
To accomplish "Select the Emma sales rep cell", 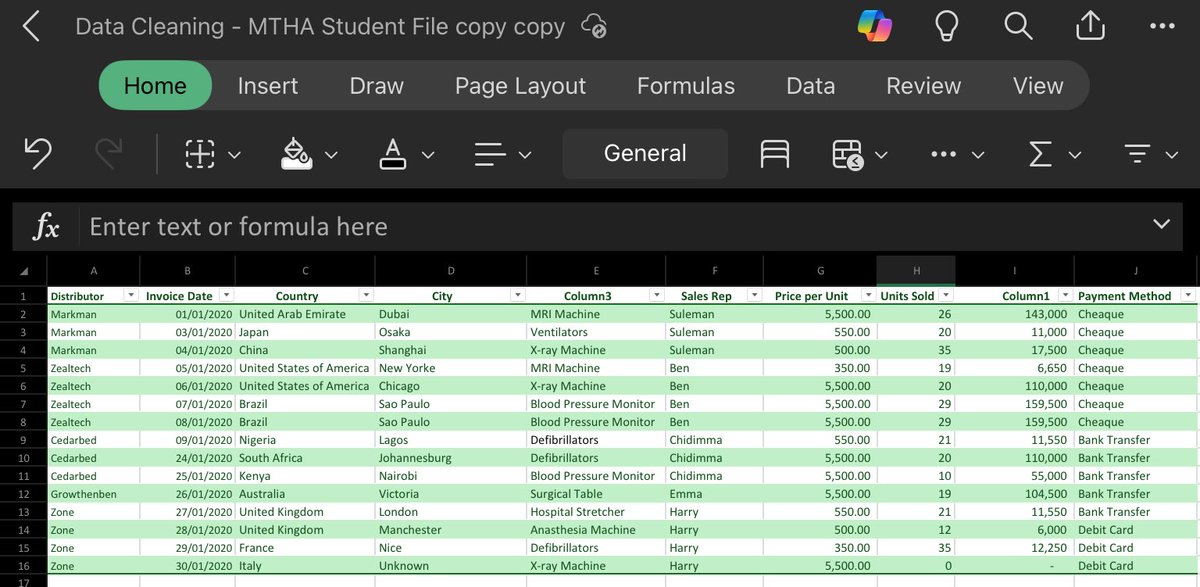I will (x=714, y=494).
